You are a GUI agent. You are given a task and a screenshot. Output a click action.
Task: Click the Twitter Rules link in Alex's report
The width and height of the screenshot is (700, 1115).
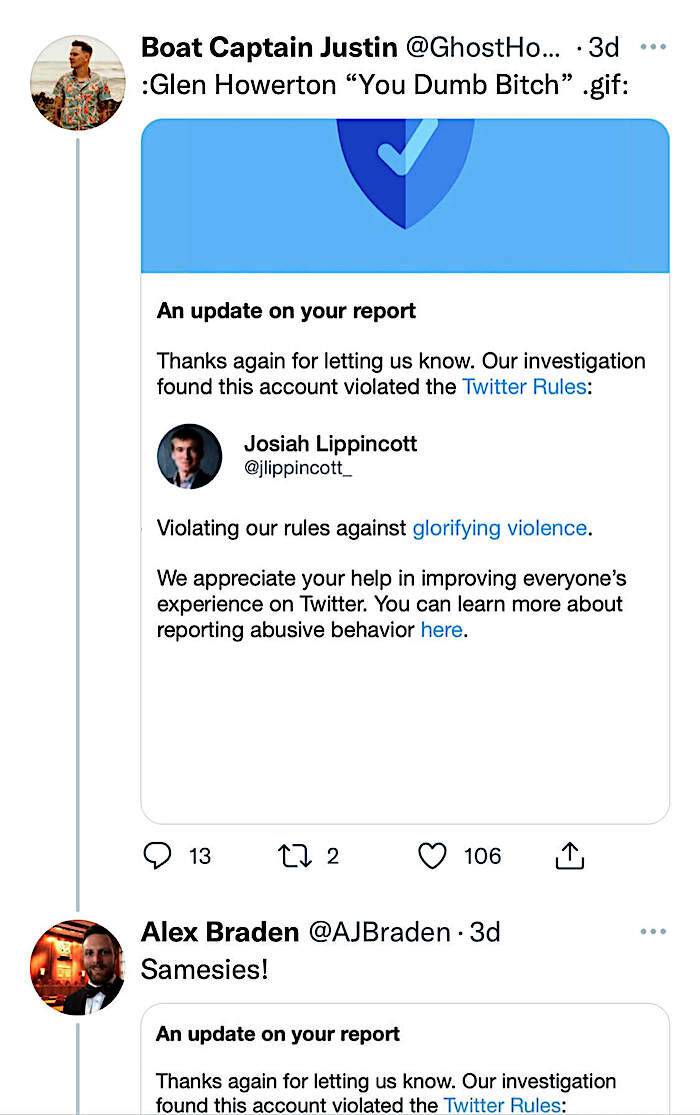point(502,1104)
